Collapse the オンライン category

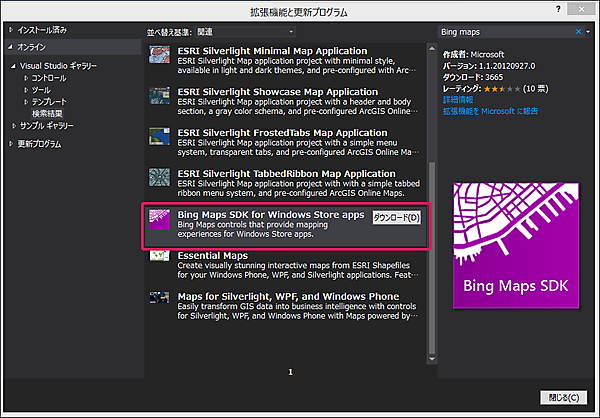click(x=12, y=47)
